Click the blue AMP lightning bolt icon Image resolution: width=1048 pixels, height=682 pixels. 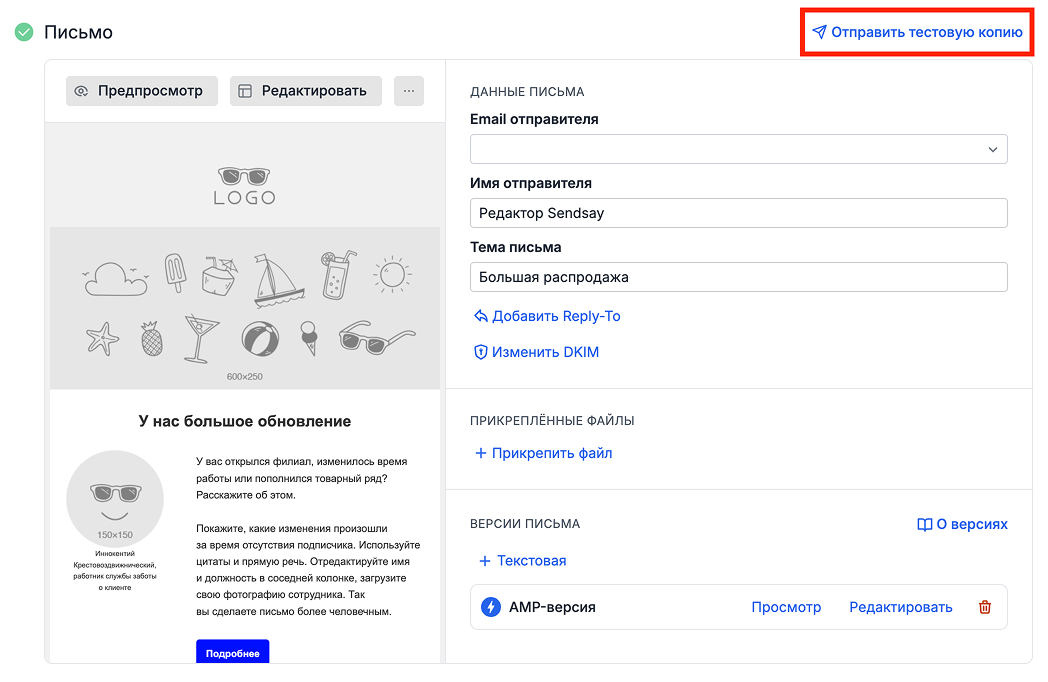point(491,607)
